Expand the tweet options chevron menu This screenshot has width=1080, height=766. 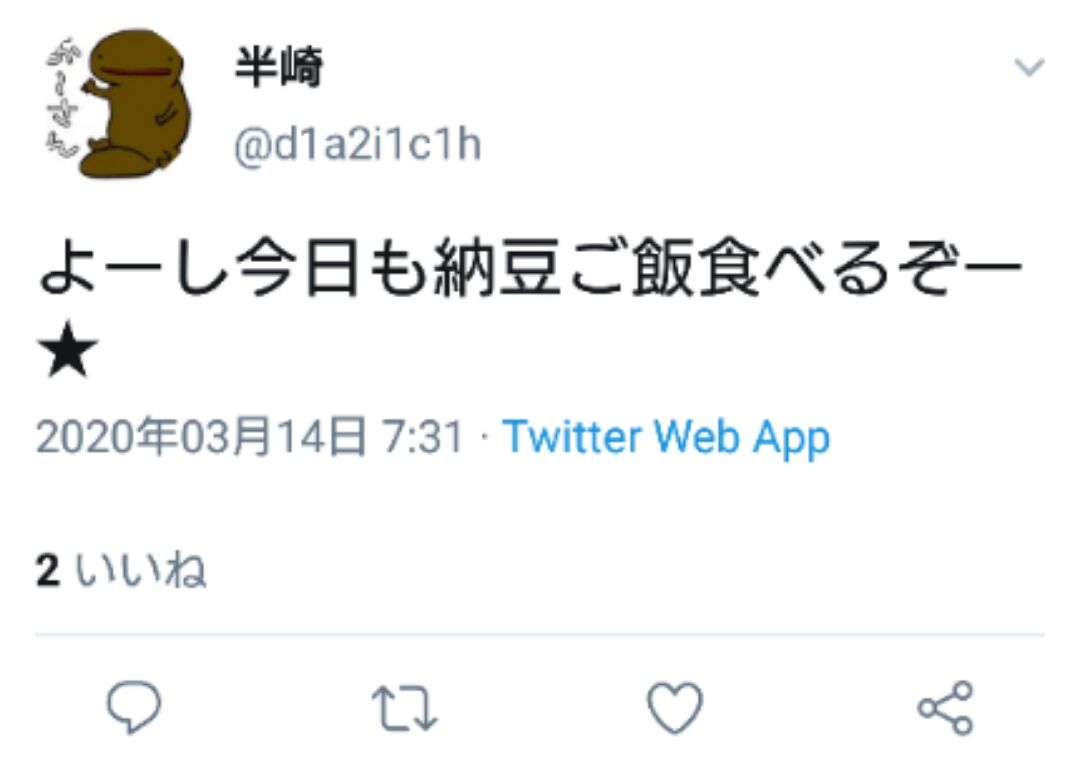pos(1030,67)
